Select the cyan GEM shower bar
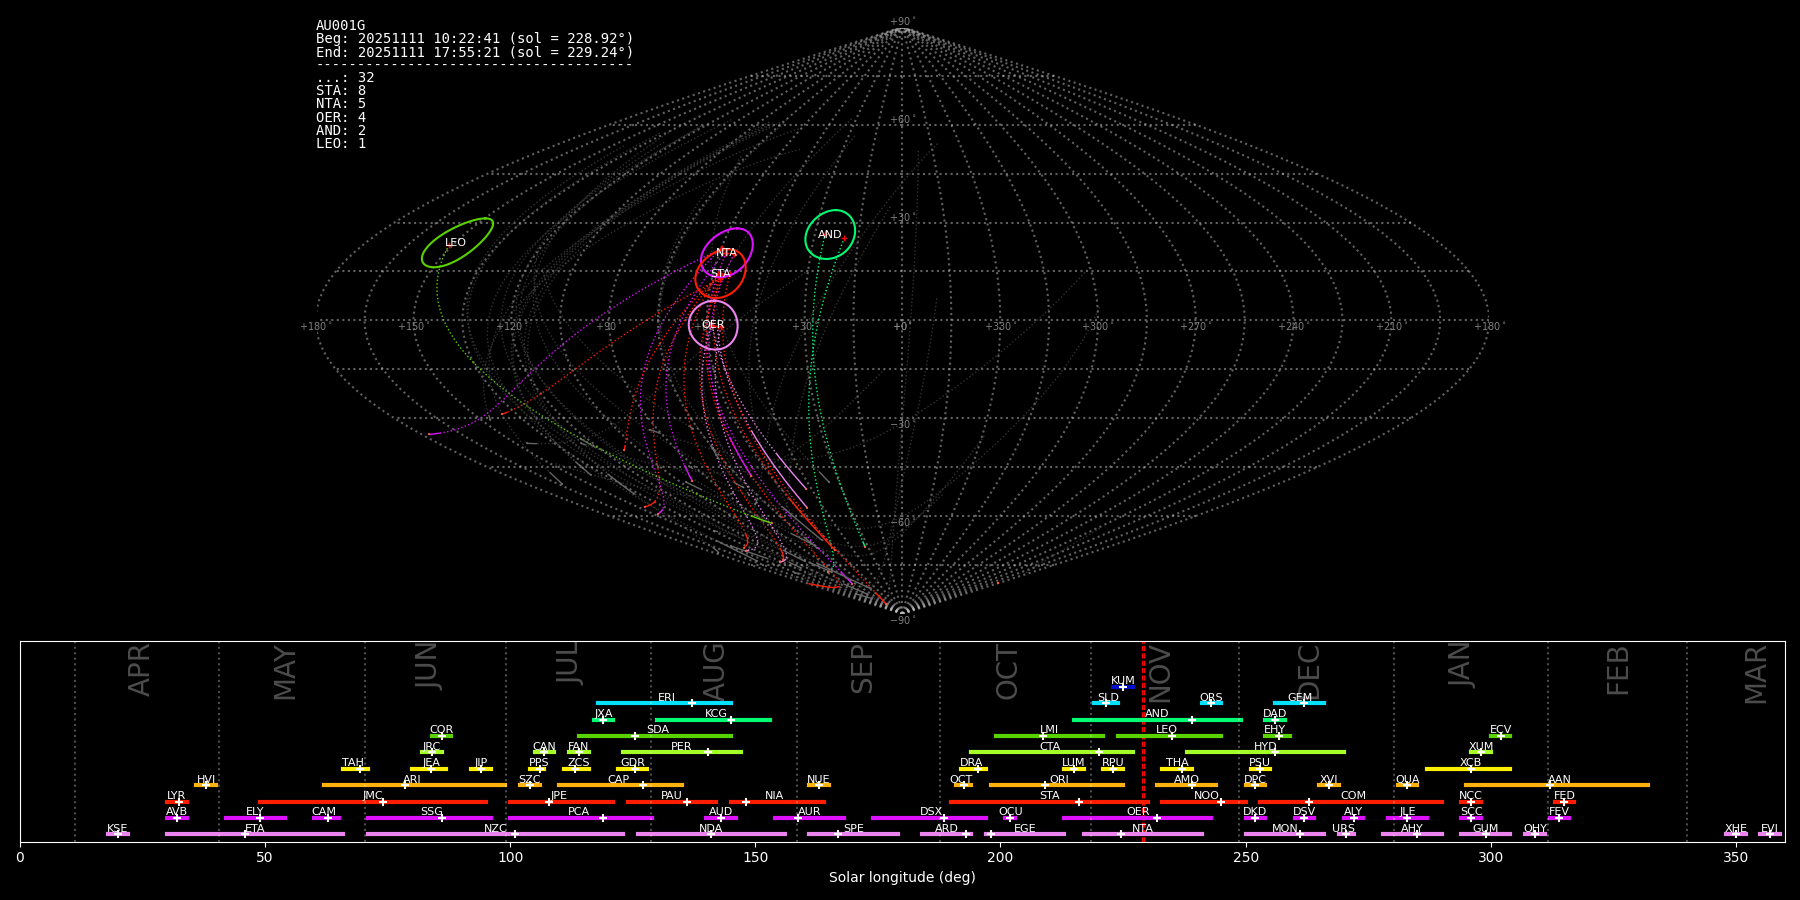 pos(1299,703)
